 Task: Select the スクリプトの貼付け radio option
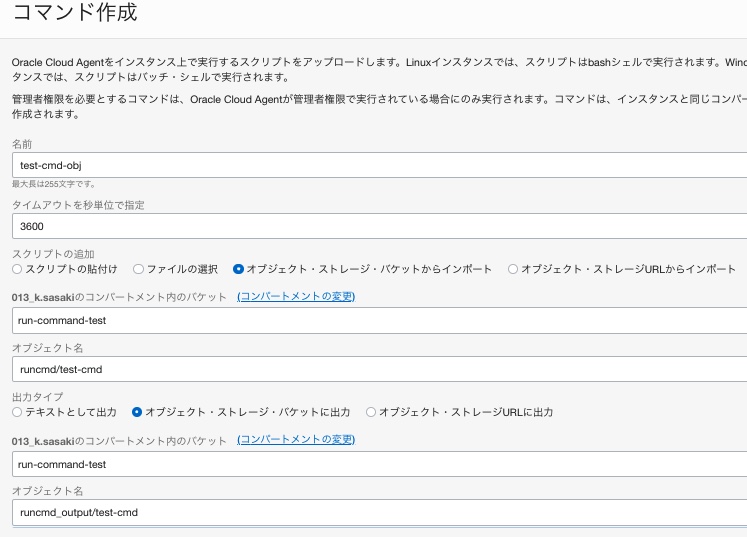click(x=17, y=269)
